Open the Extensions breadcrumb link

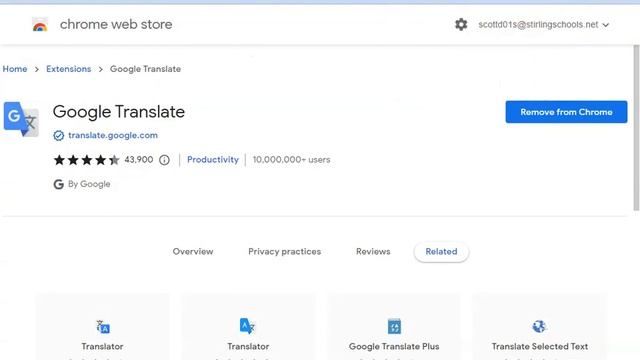pyautogui.click(x=69, y=69)
